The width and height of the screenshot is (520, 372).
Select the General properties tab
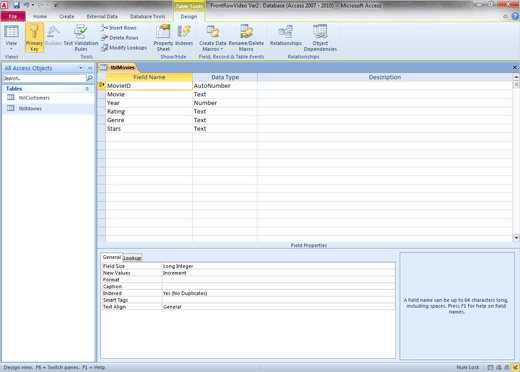coord(112,257)
